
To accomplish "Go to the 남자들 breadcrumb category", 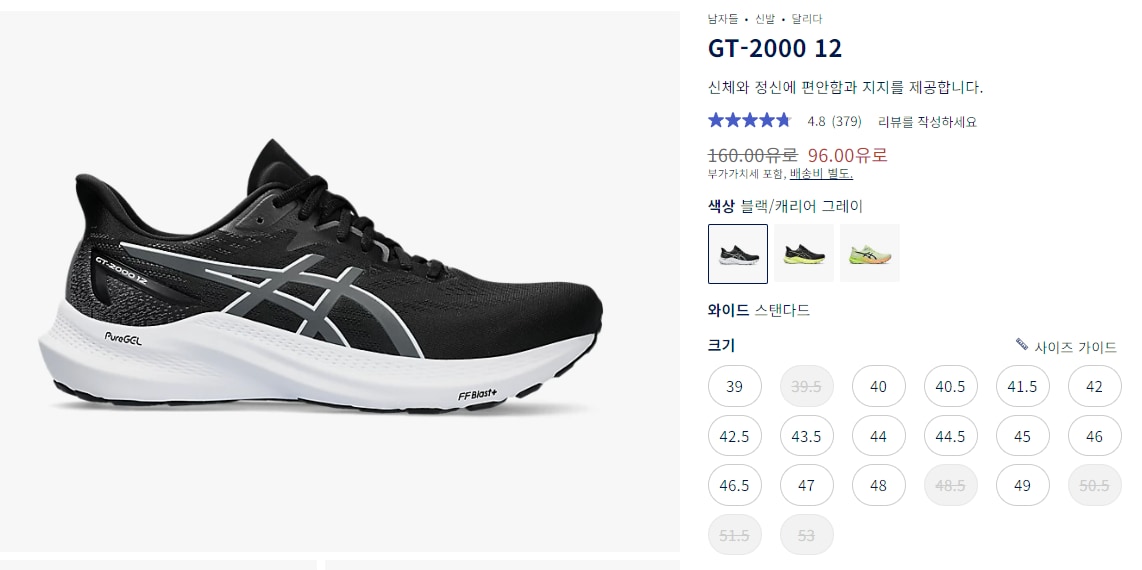I will [724, 19].
